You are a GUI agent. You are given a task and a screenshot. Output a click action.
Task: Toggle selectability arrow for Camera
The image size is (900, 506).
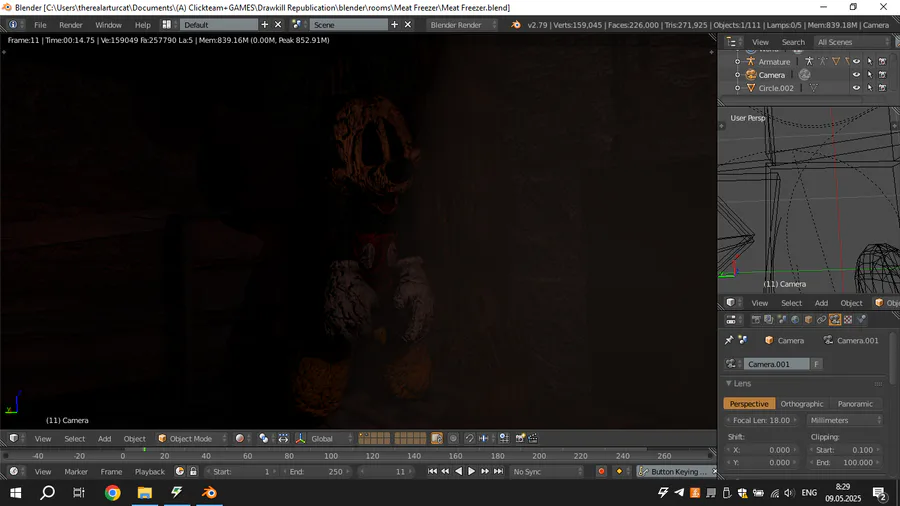[x=870, y=75]
